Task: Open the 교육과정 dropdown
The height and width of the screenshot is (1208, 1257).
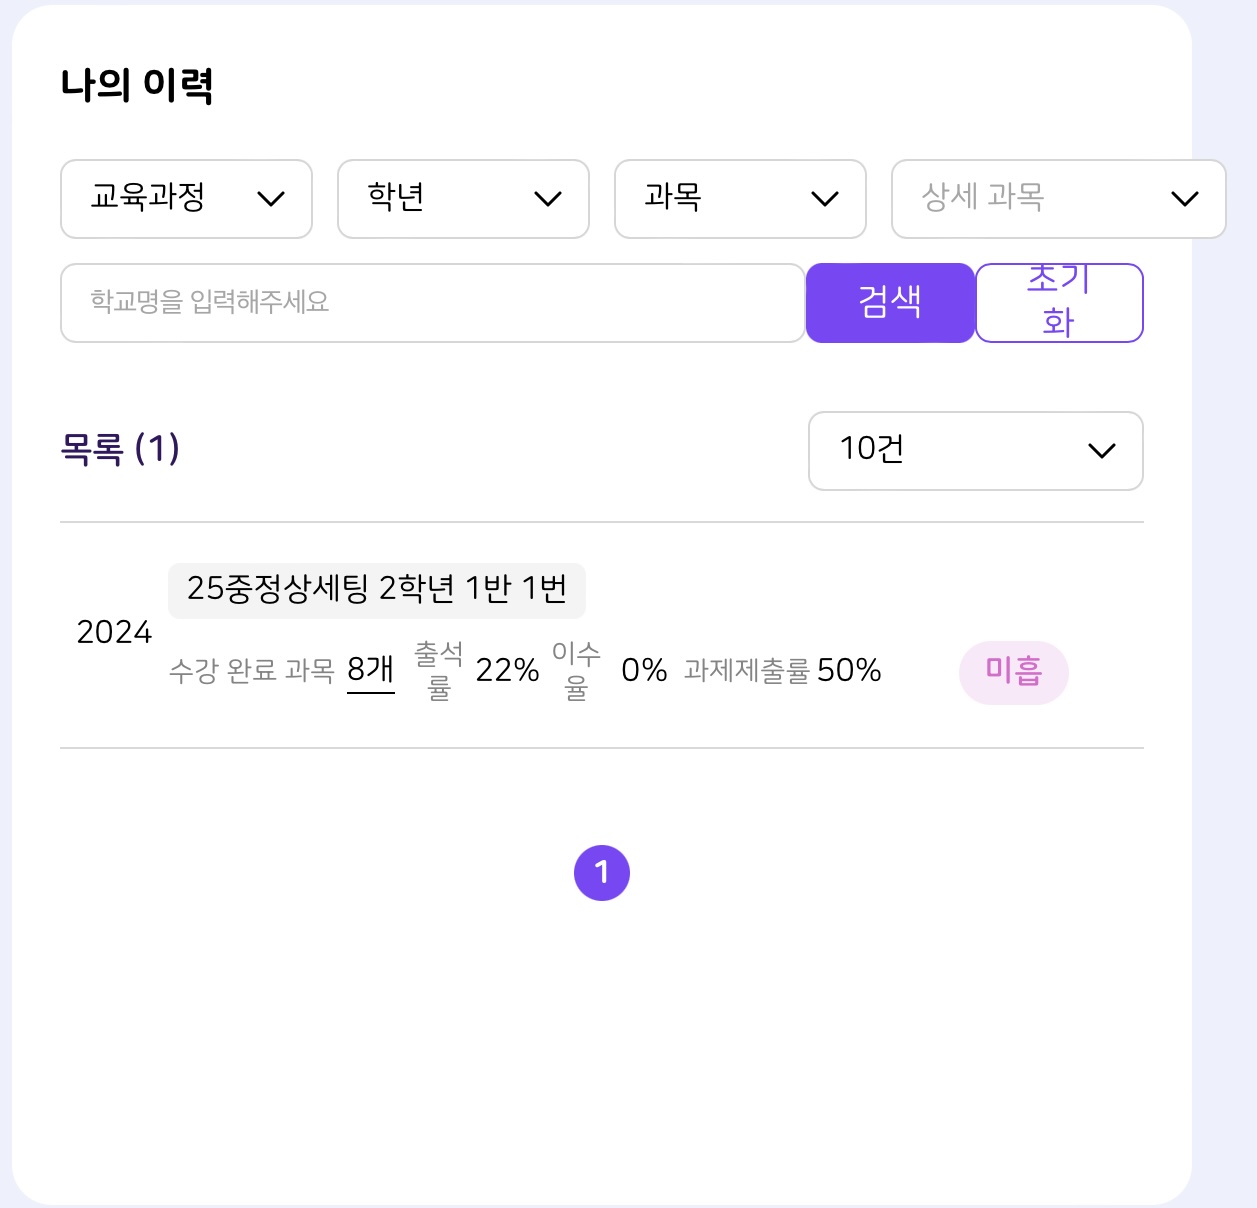Action: pos(186,199)
